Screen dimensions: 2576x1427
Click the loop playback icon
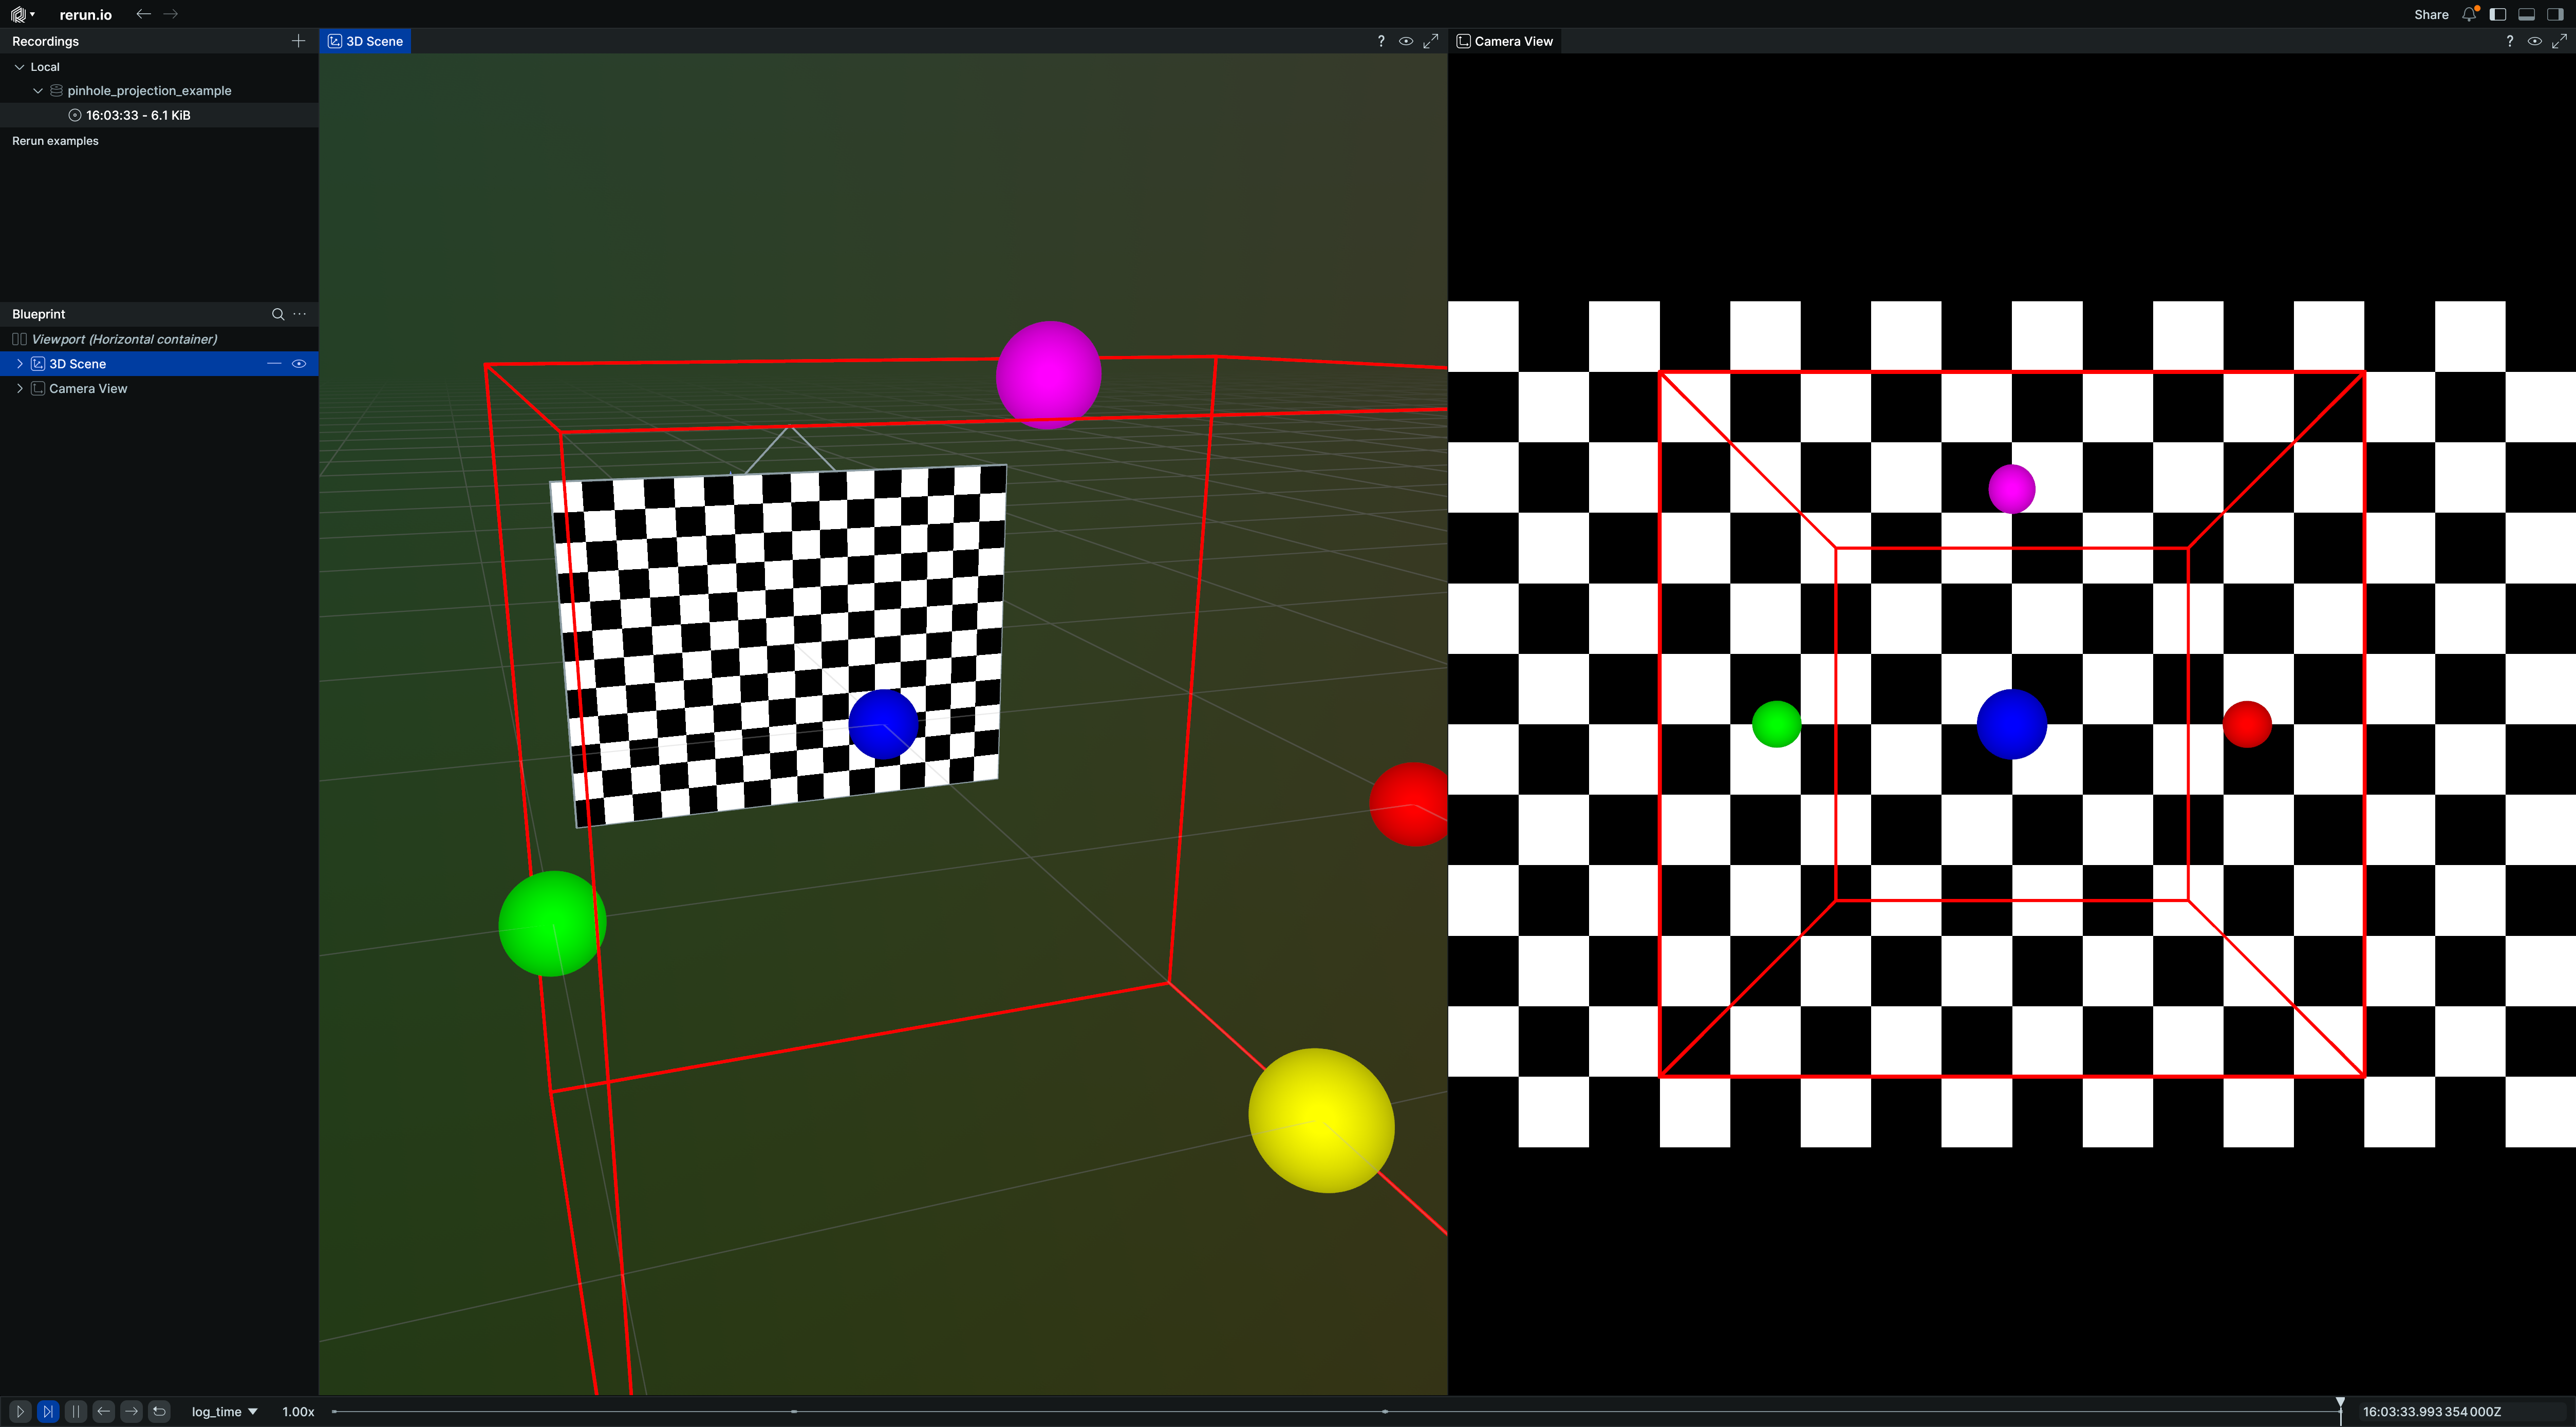pos(159,1411)
